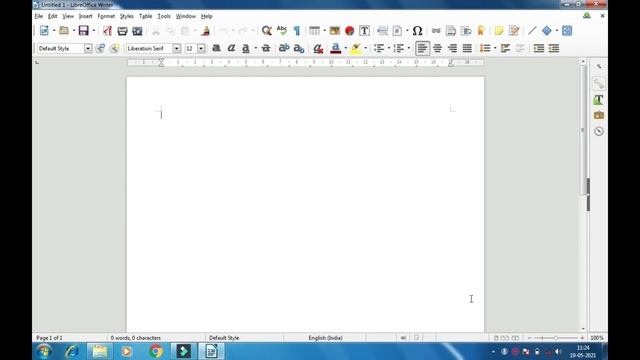Screen dimensions: 640x360
Task: Align text left
Action: (x=422, y=48)
